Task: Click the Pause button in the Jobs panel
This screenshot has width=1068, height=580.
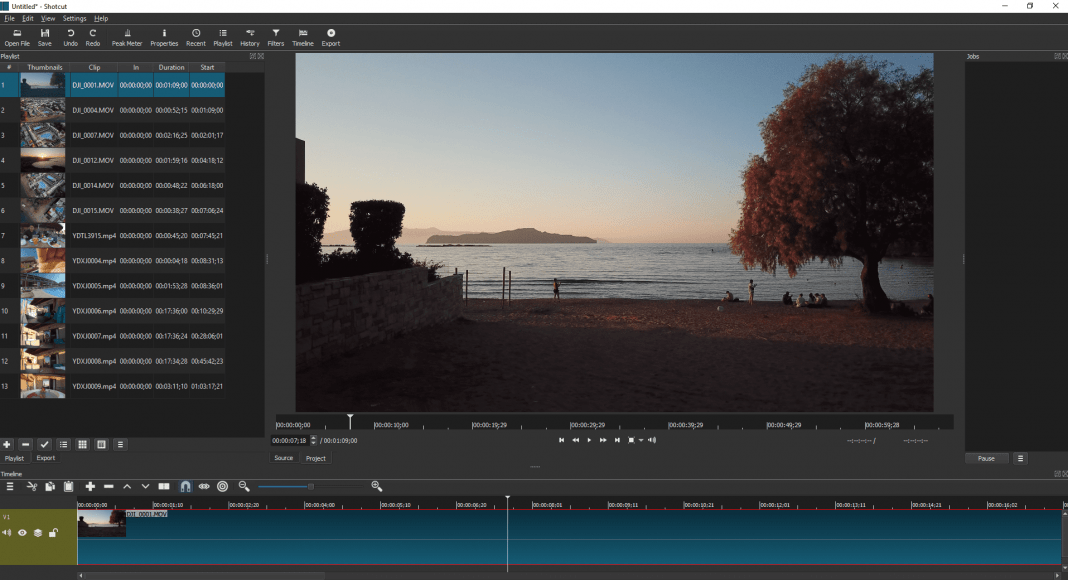Action: point(986,458)
